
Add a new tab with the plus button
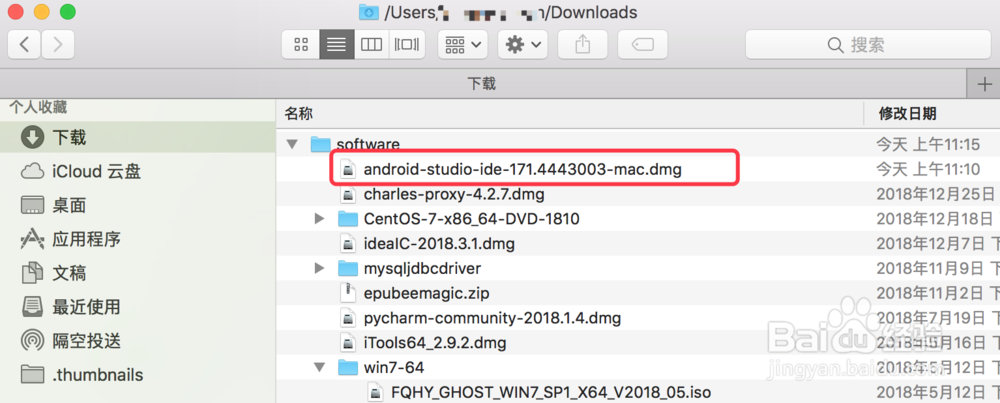coord(984,84)
